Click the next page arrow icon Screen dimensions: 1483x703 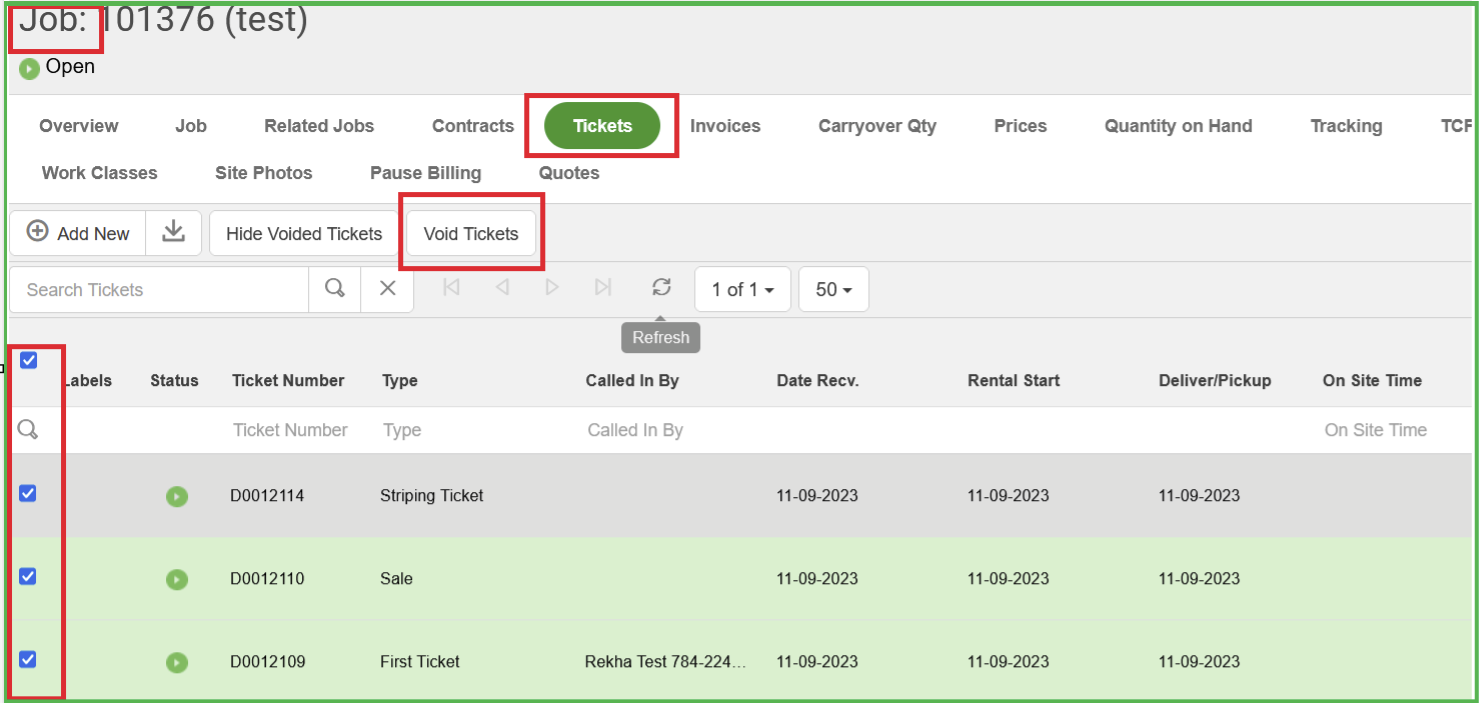click(x=552, y=288)
